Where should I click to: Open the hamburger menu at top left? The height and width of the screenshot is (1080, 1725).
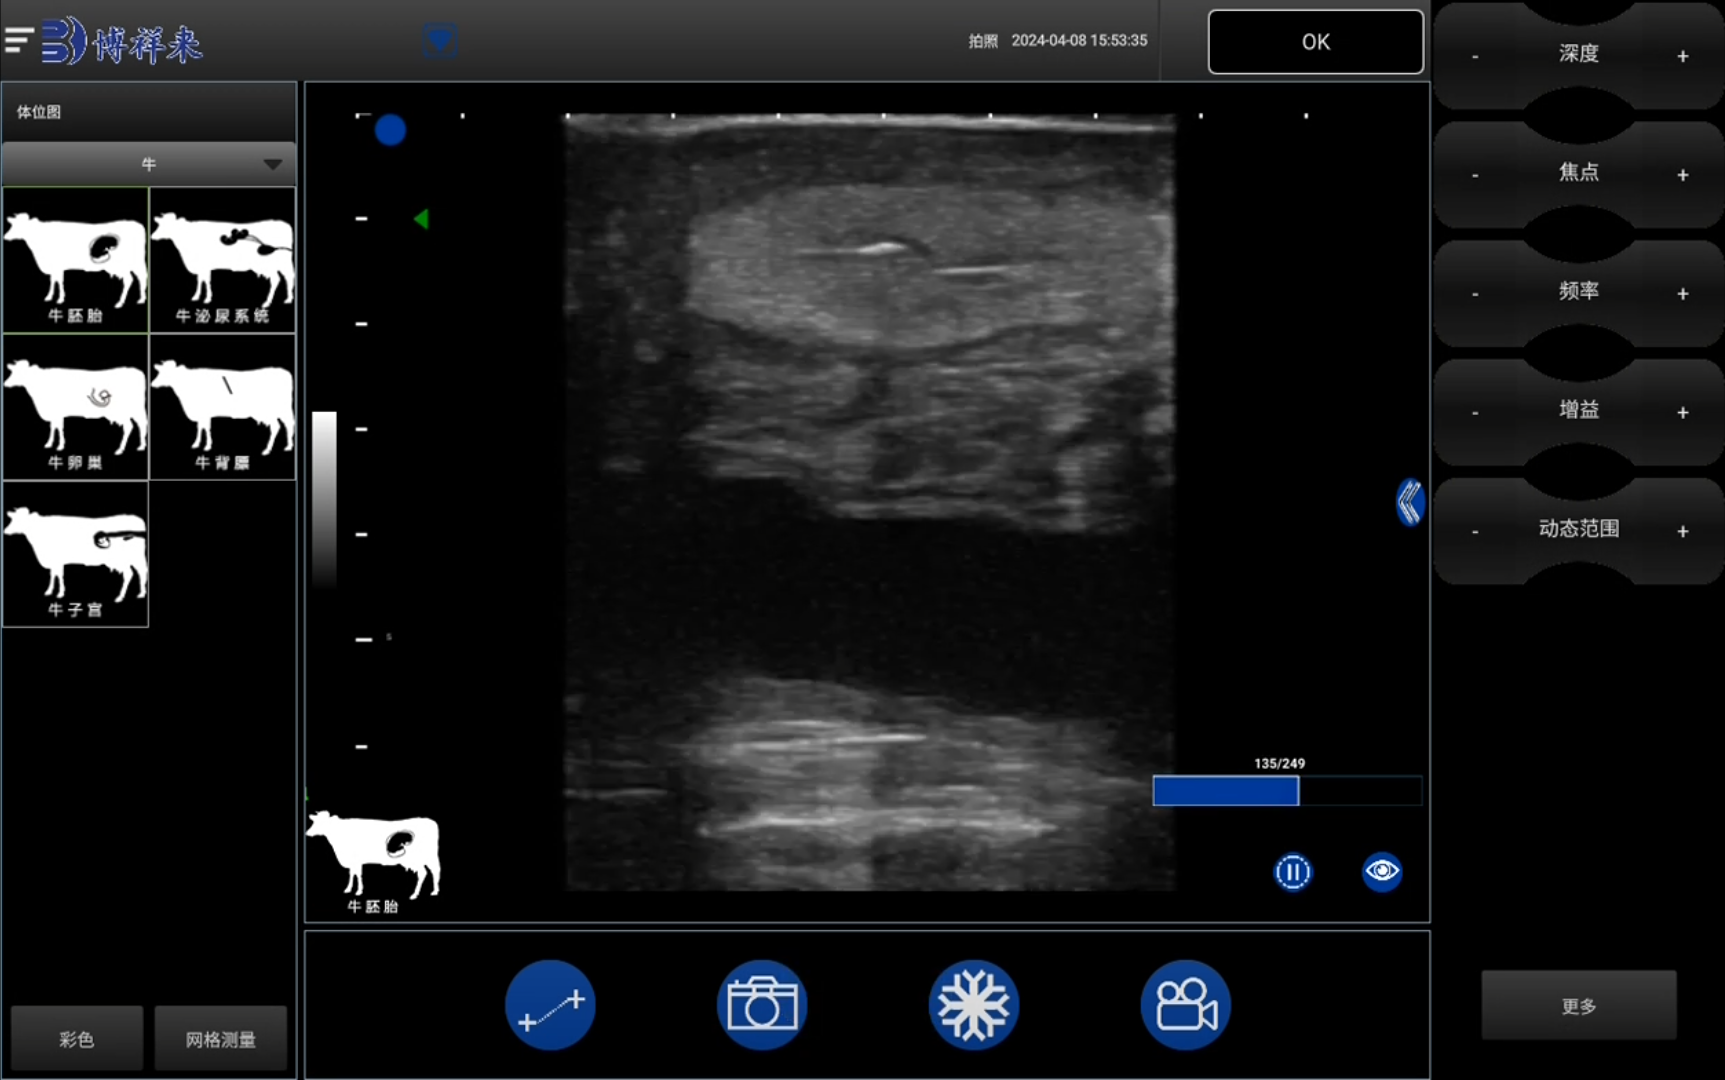[x=19, y=41]
